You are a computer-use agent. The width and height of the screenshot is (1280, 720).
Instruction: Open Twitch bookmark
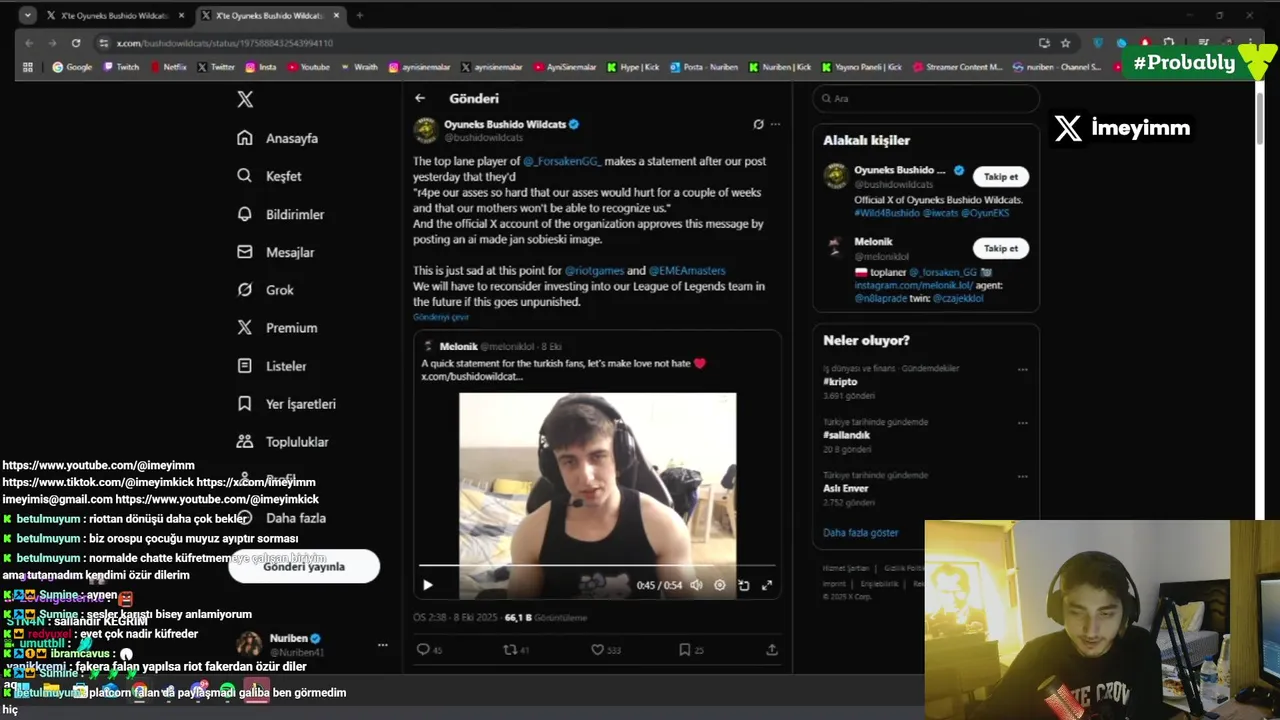[x=122, y=67]
